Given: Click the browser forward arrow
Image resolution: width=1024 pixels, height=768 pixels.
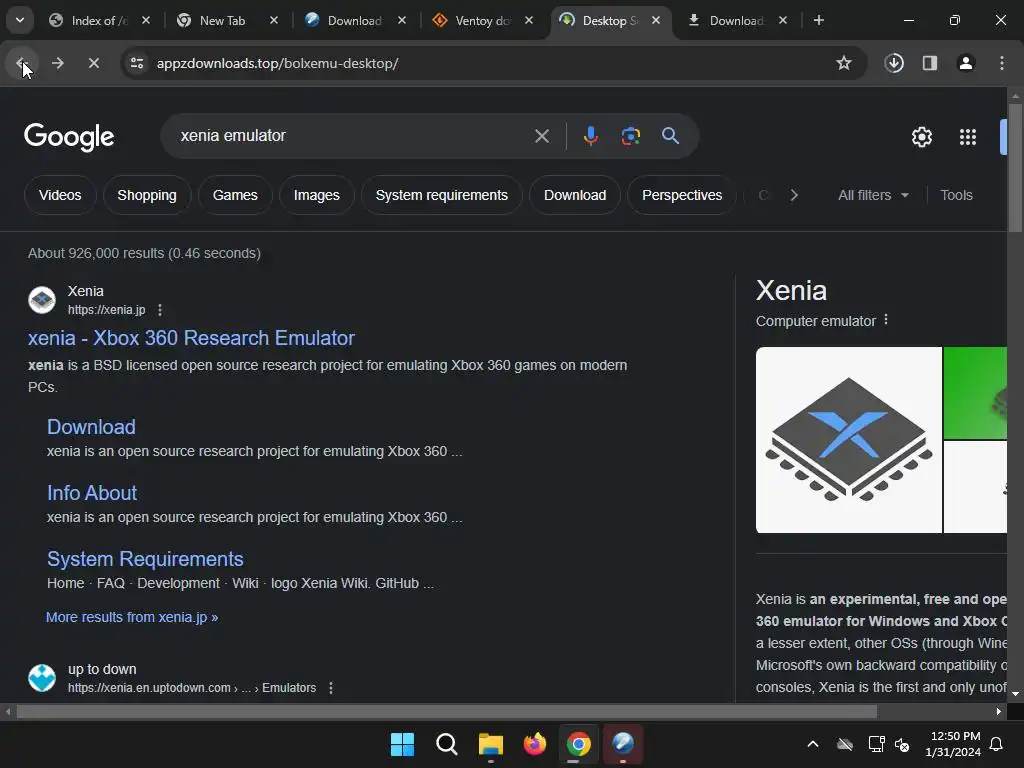Looking at the screenshot, I should (57, 63).
